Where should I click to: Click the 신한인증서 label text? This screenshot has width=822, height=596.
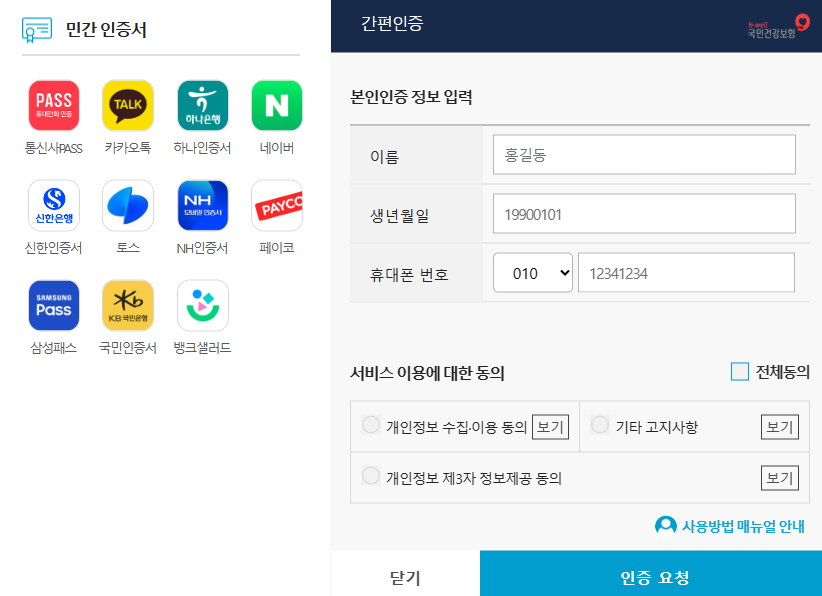pos(53,248)
